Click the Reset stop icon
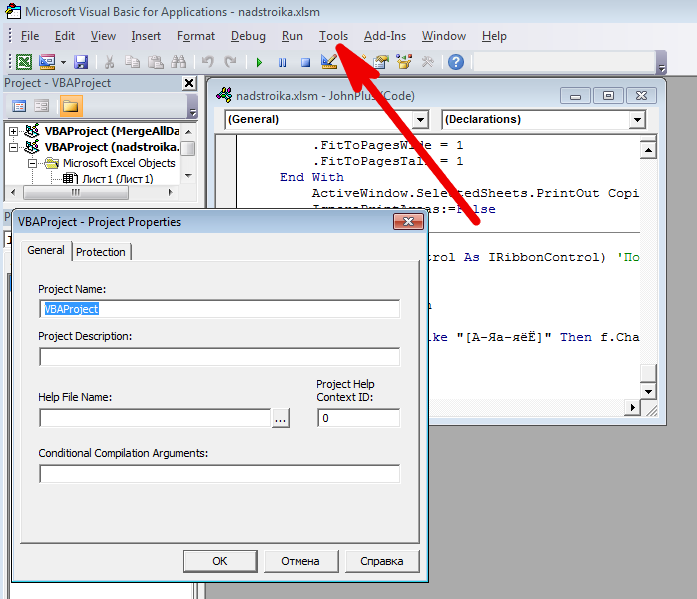The image size is (697, 599). point(305,62)
